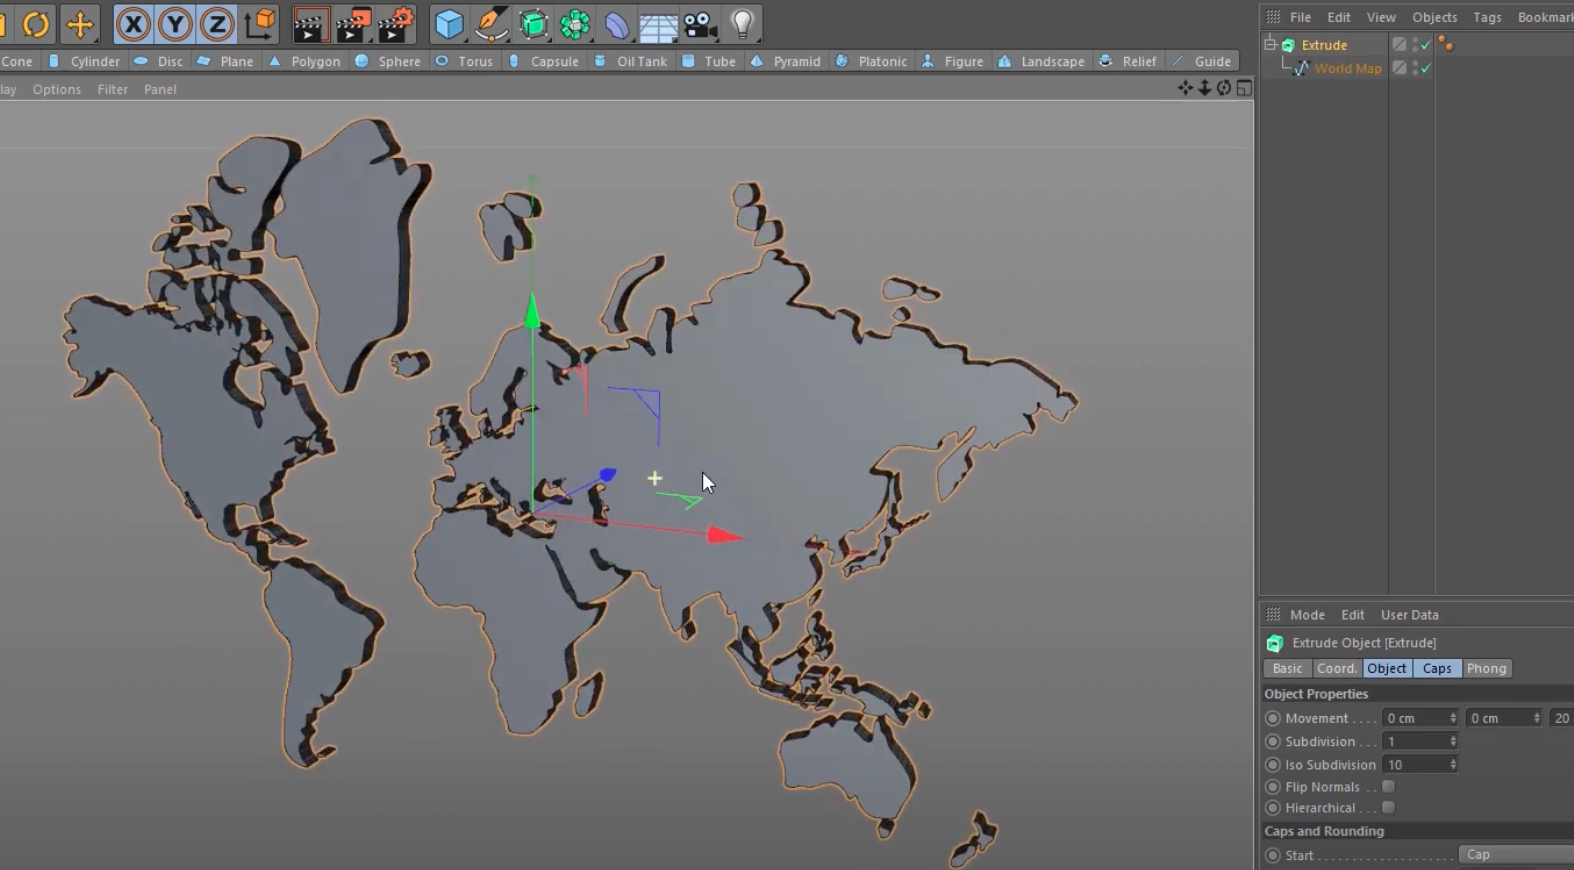This screenshot has width=1574, height=870.
Task: Toggle World Map enabled green checkmark
Action: 1426,69
